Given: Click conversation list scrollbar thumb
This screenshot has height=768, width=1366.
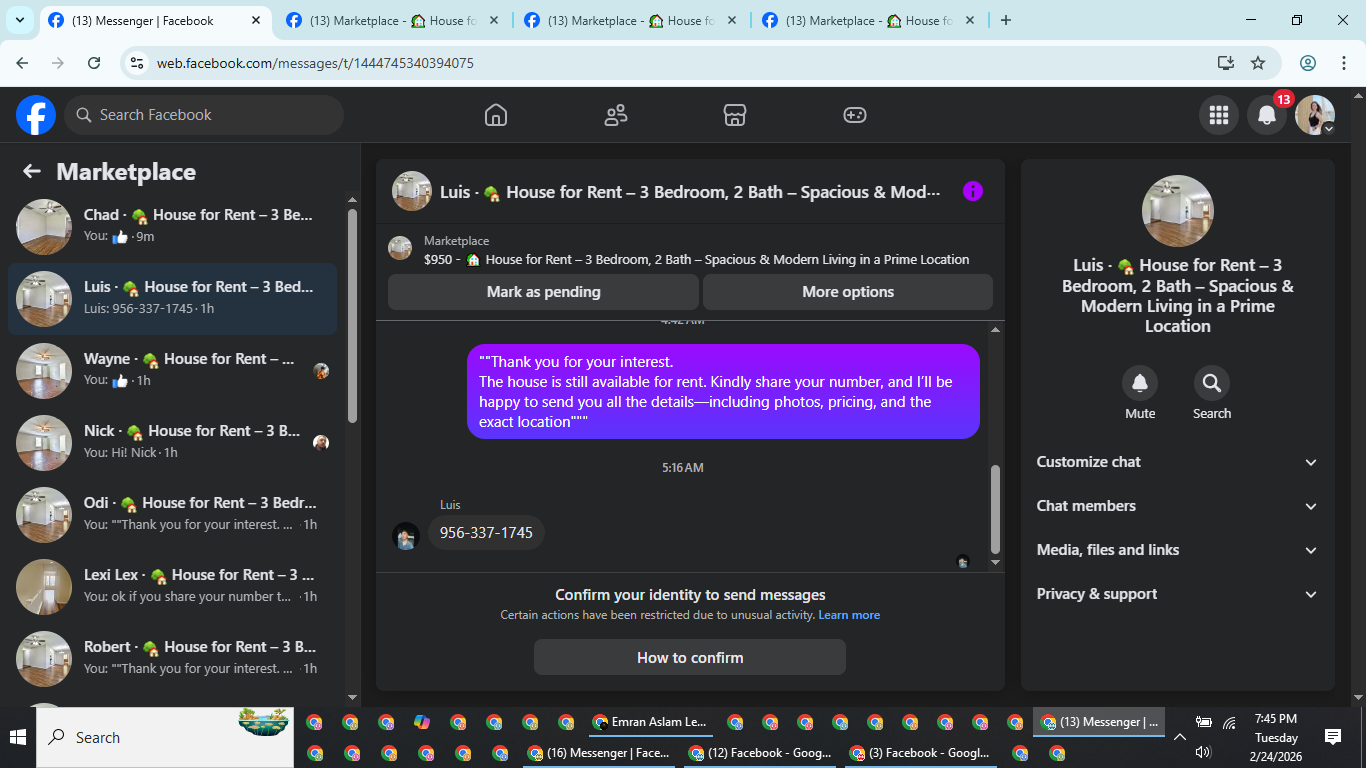Looking at the screenshot, I should click(x=352, y=316).
